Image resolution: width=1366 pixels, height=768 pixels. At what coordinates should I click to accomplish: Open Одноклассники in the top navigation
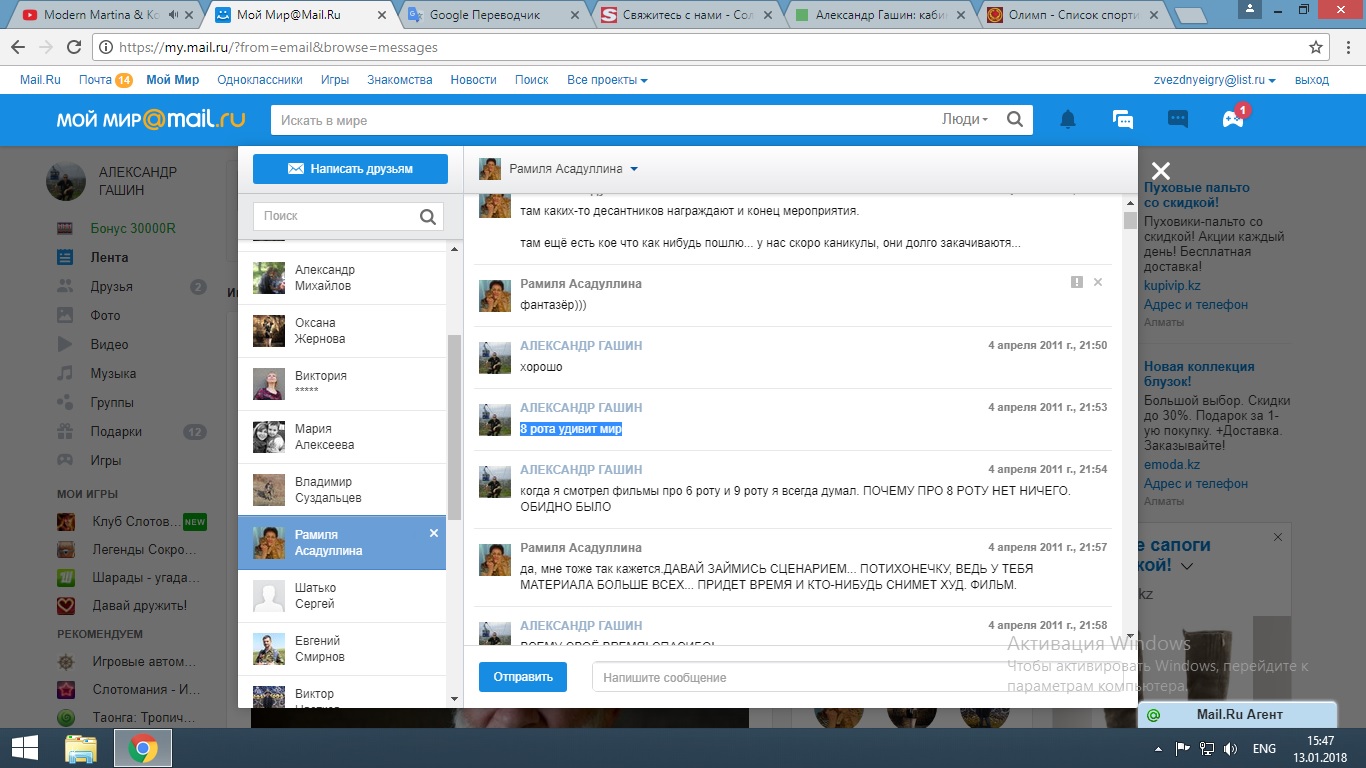[x=260, y=80]
